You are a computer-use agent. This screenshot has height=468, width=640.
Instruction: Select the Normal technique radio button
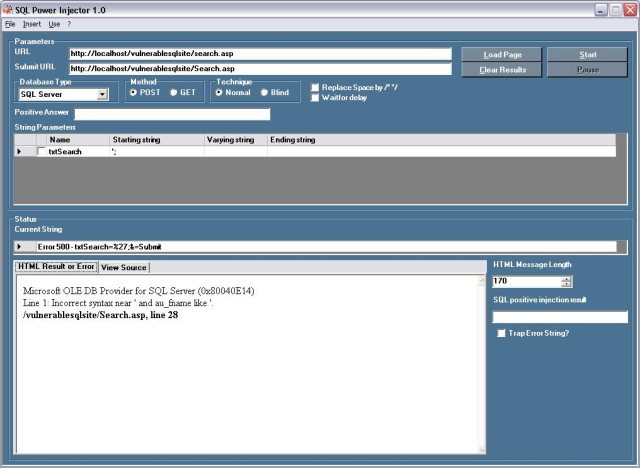(219, 93)
